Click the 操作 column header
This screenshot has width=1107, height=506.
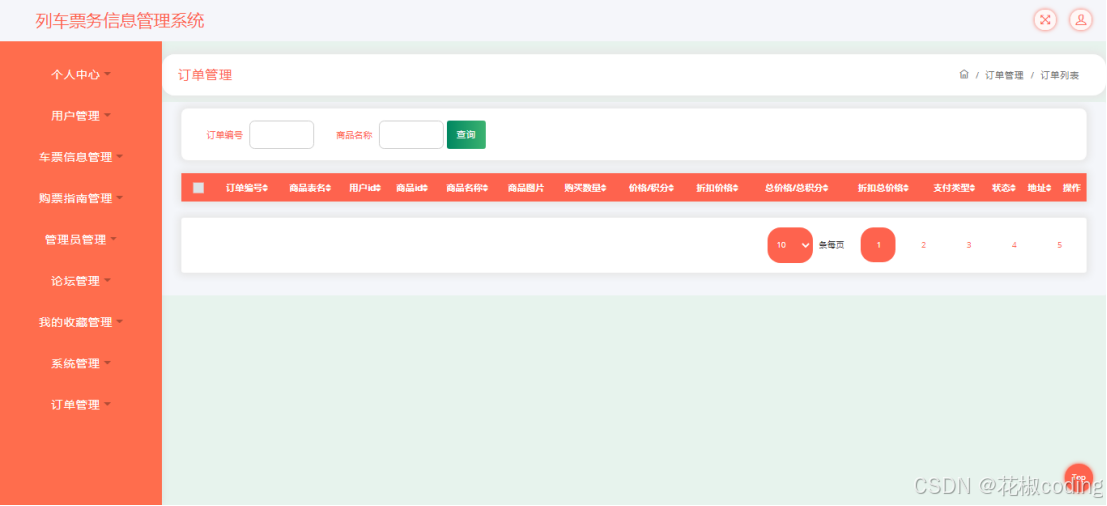tap(1072, 188)
